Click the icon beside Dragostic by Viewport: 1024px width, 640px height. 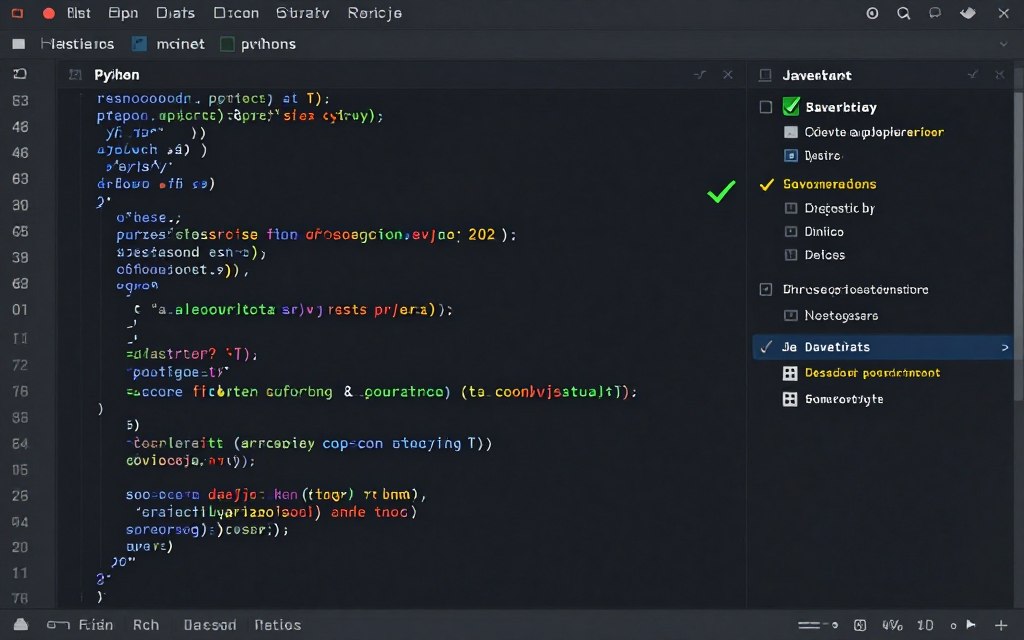click(791, 208)
